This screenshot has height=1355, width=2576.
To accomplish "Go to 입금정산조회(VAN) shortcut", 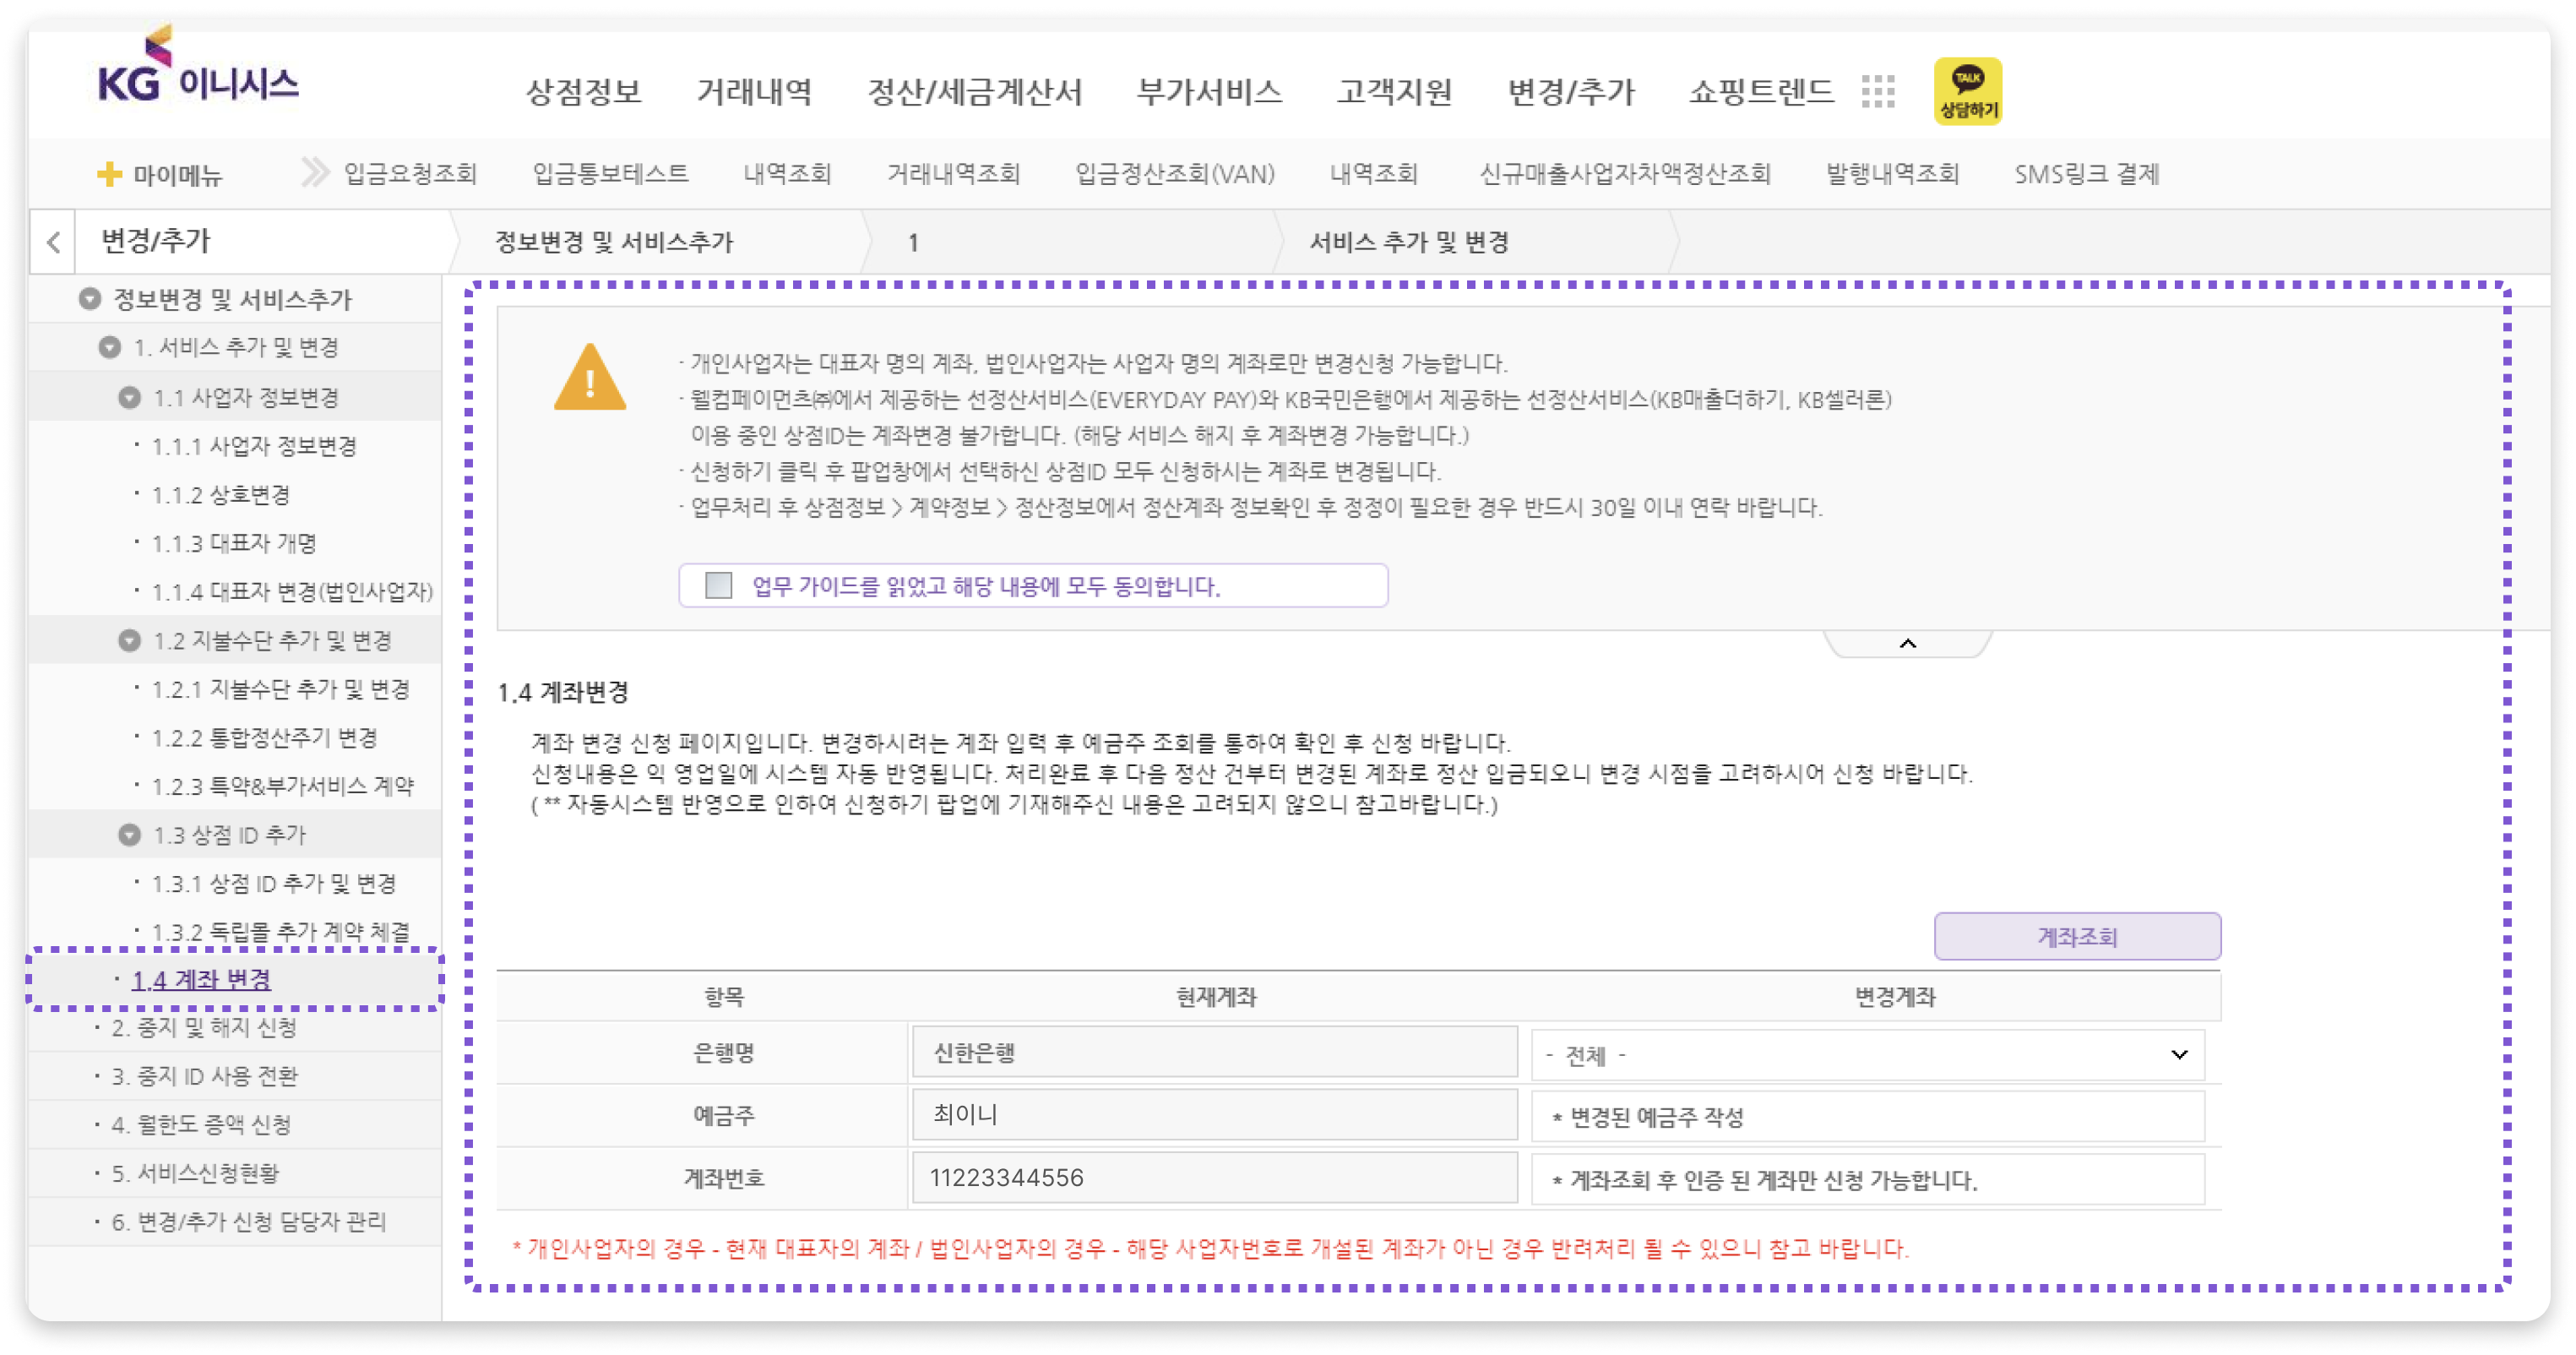I will [1174, 174].
